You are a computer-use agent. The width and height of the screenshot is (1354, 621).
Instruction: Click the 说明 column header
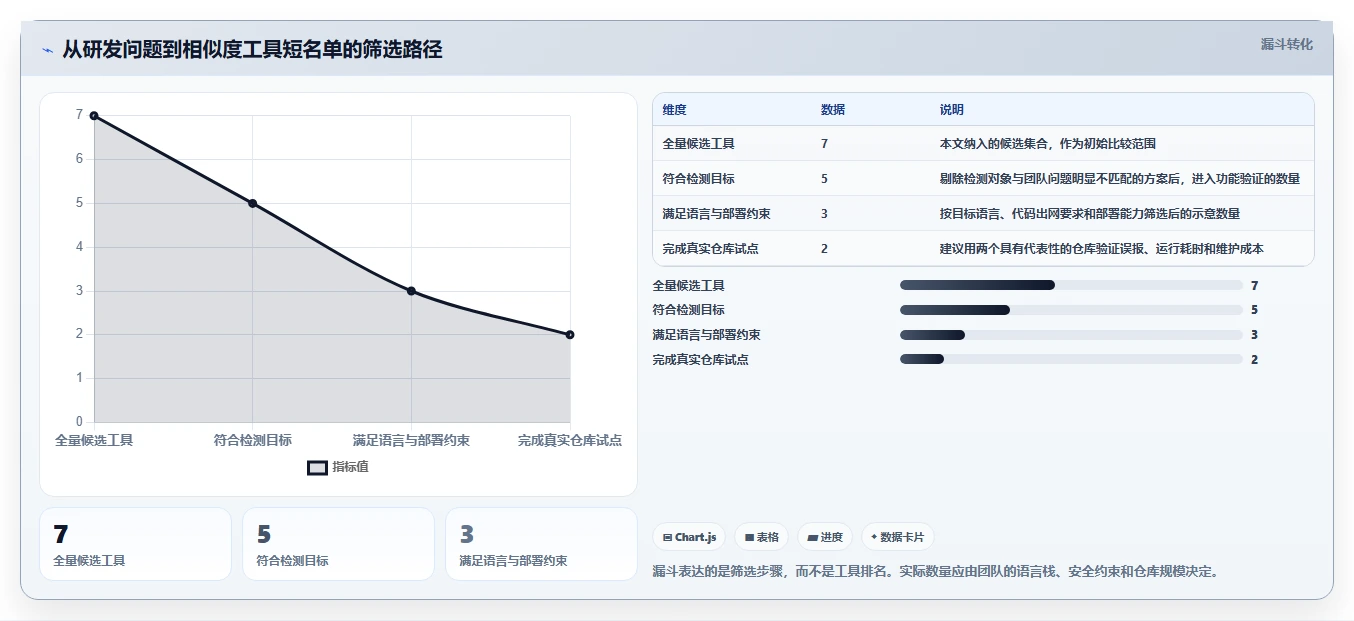(x=952, y=110)
